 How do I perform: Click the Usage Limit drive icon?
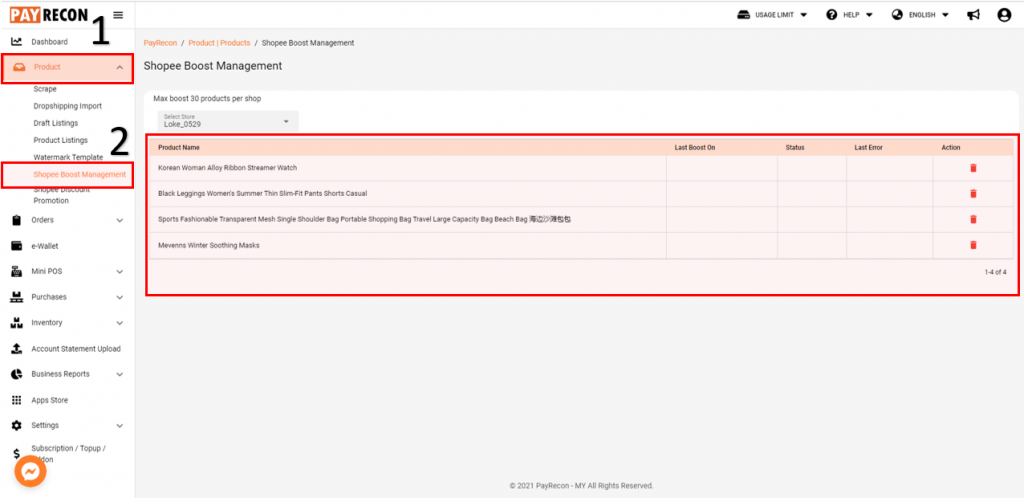(x=744, y=15)
